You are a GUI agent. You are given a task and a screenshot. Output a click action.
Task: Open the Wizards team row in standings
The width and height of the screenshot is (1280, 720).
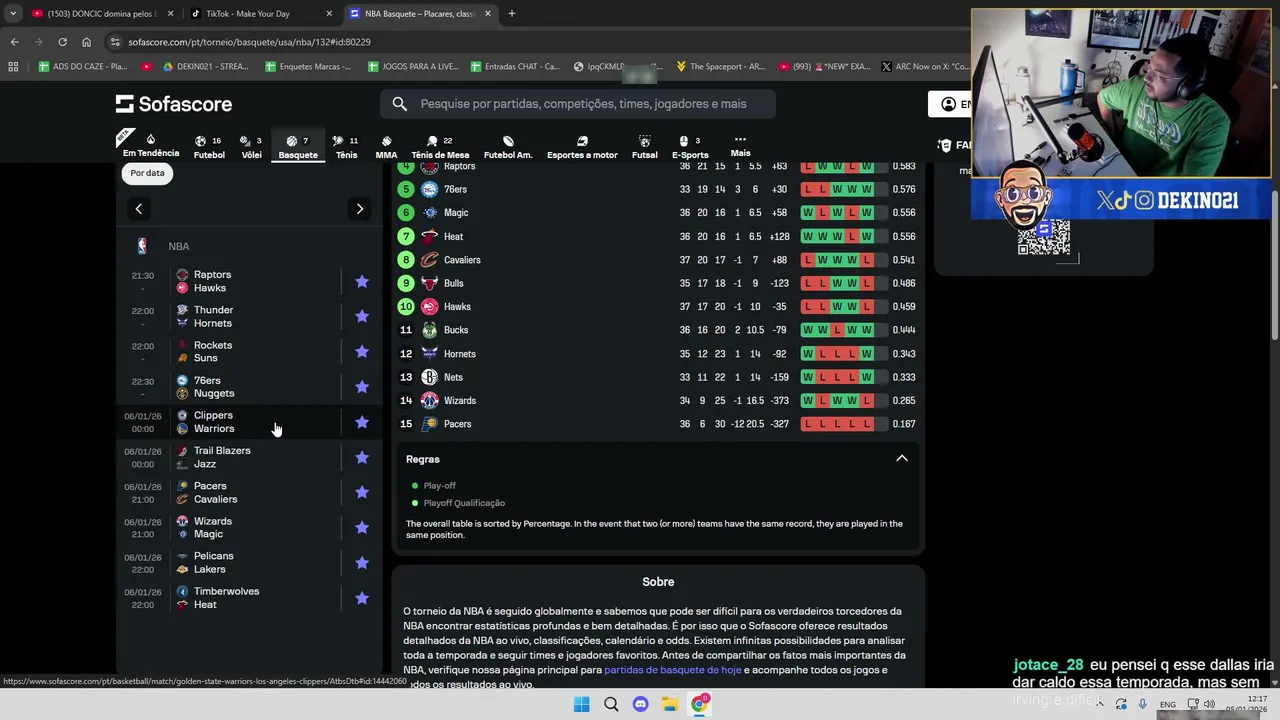[x=658, y=401]
